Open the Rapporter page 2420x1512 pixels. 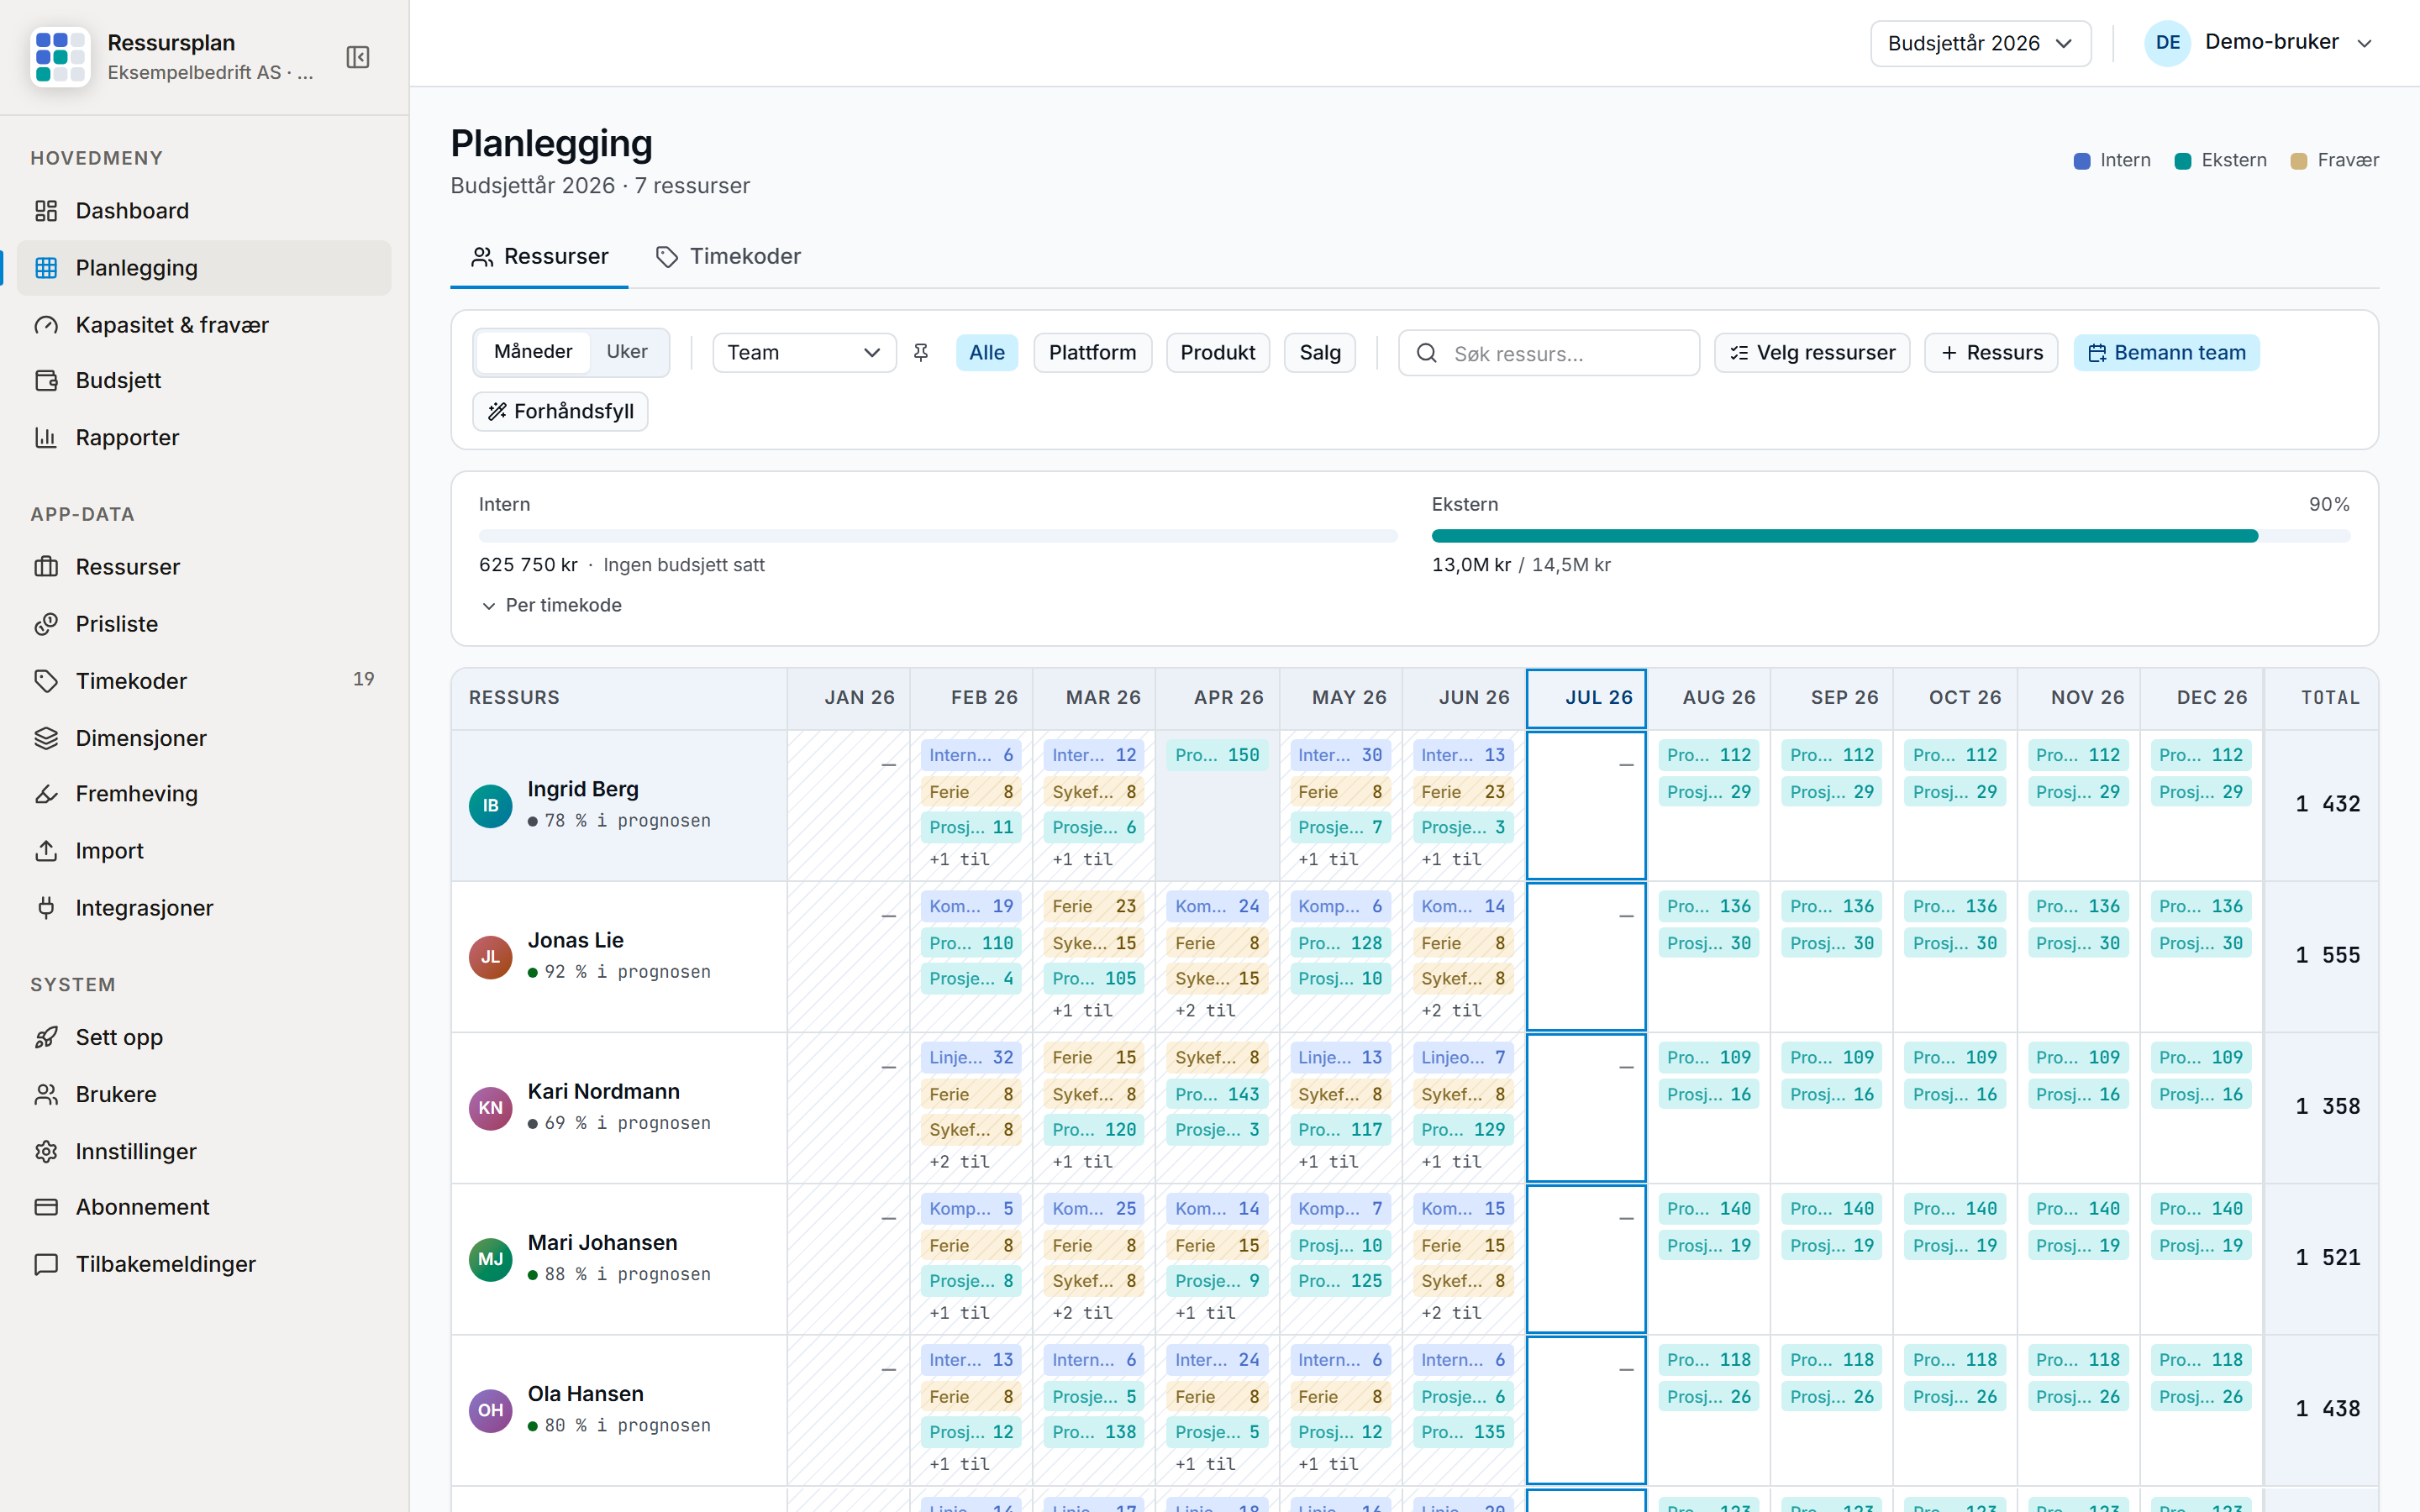204,438
